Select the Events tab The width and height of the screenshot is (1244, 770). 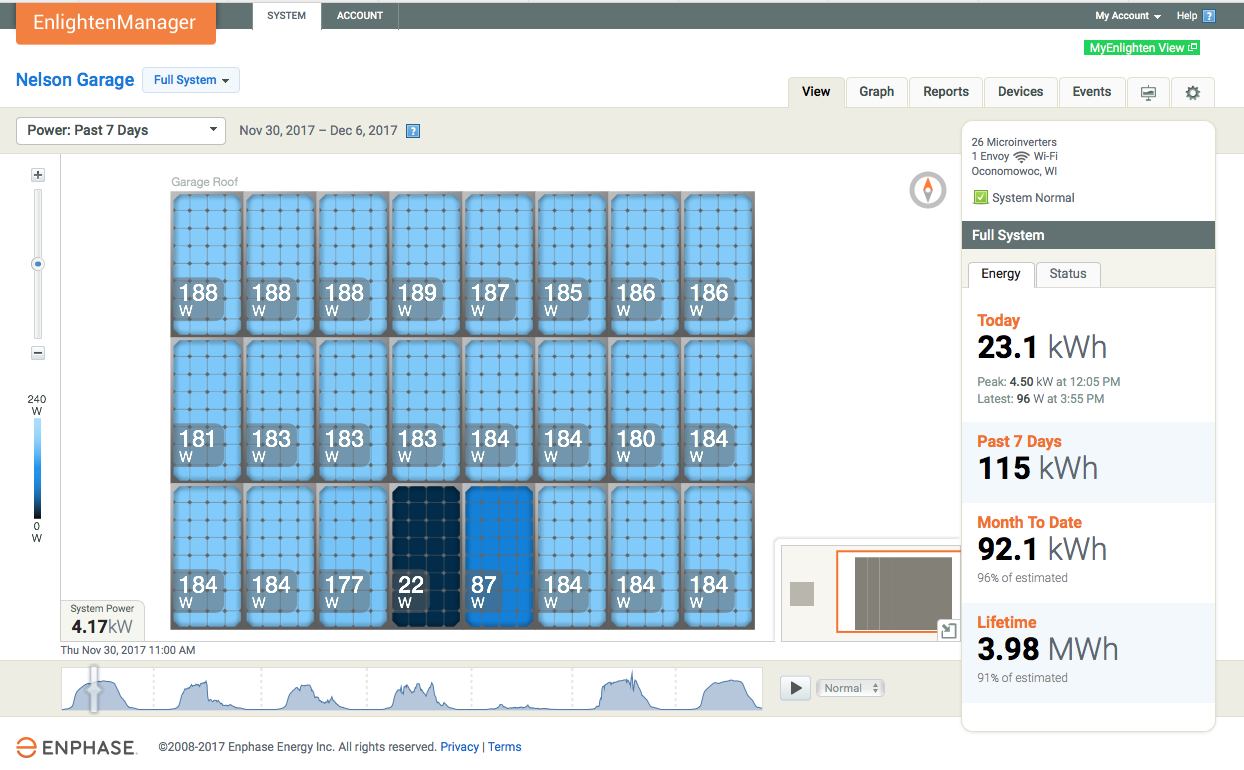(1092, 92)
